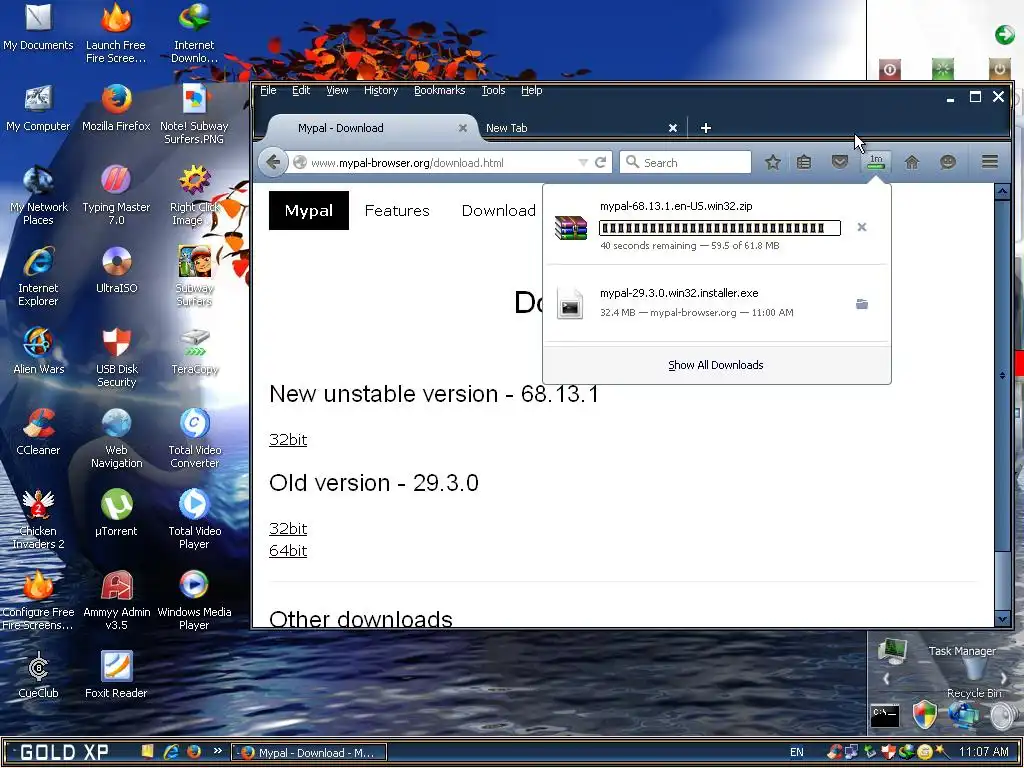Bookmark this page with the star icon
The image size is (1024, 768).
click(x=773, y=162)
